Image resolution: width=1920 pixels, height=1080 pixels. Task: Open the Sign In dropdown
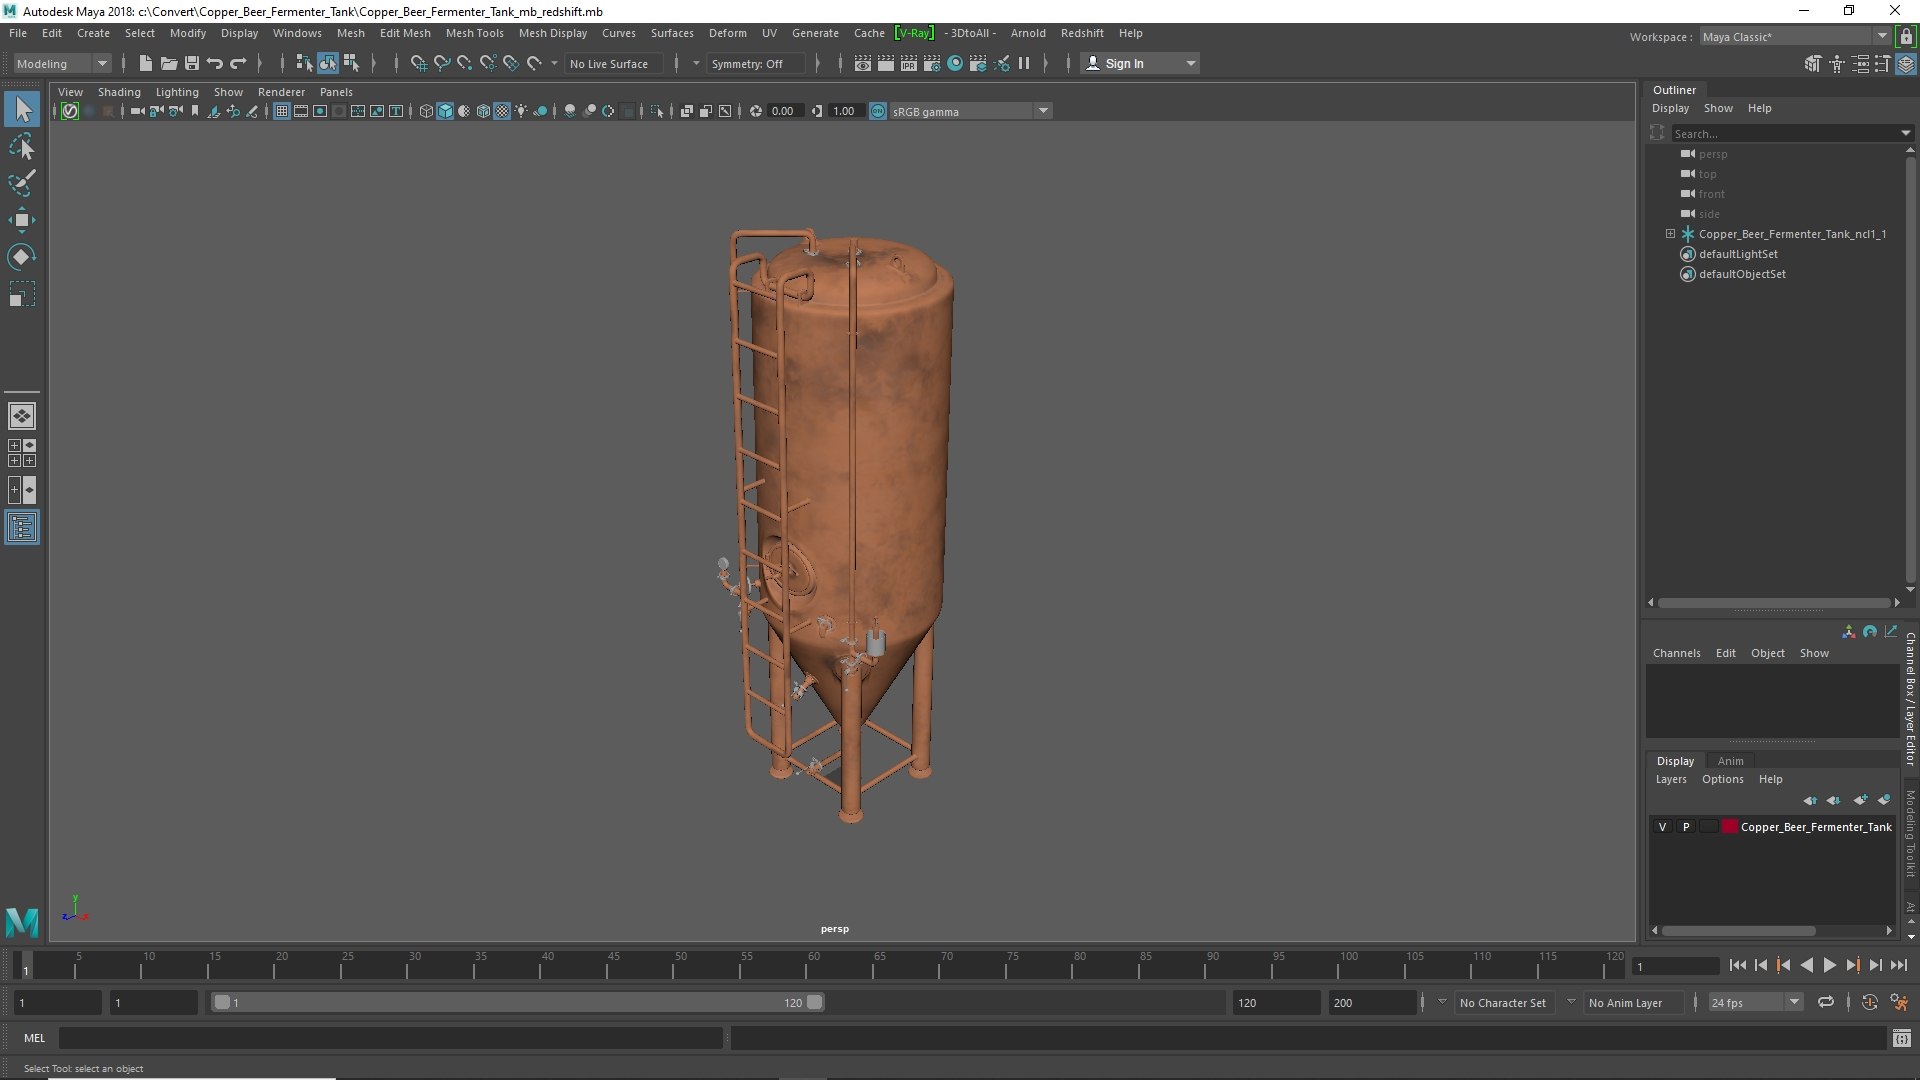tap(1140, 63)
